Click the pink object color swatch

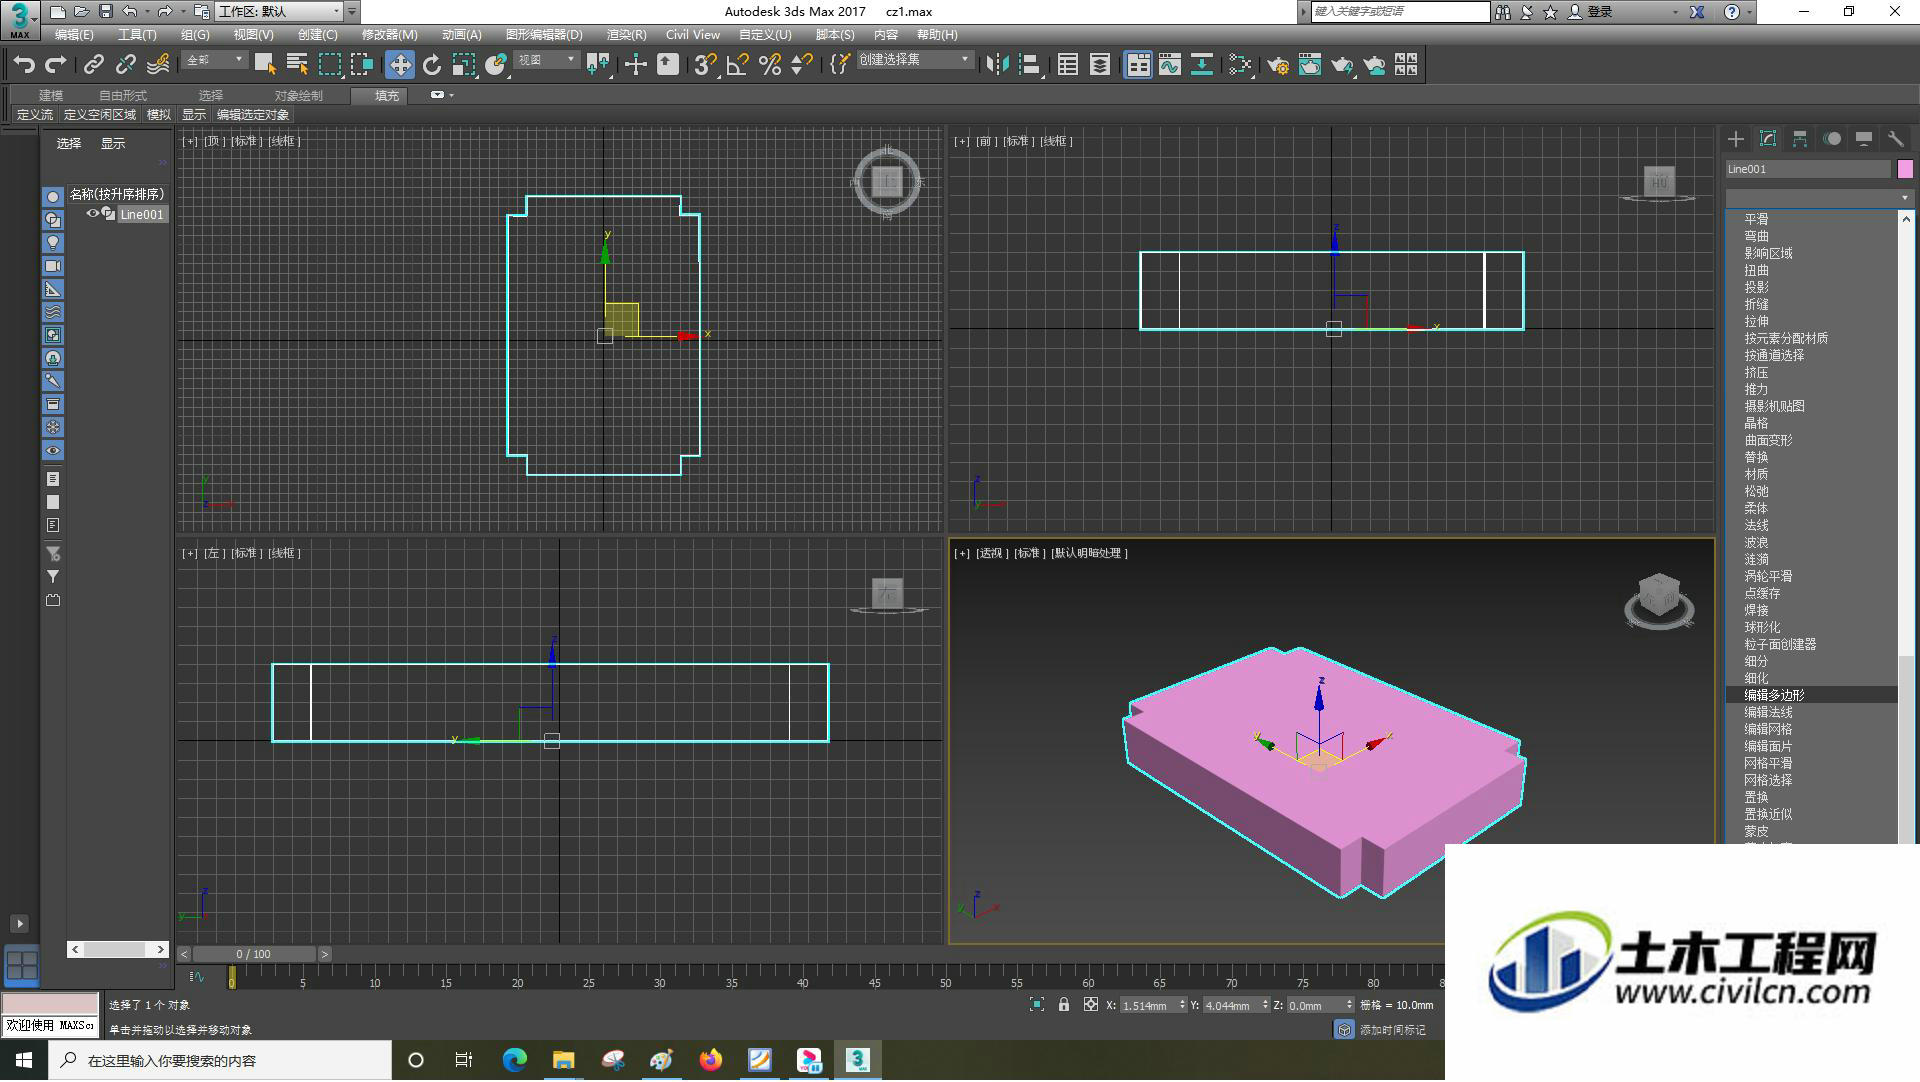point(1905,169)
